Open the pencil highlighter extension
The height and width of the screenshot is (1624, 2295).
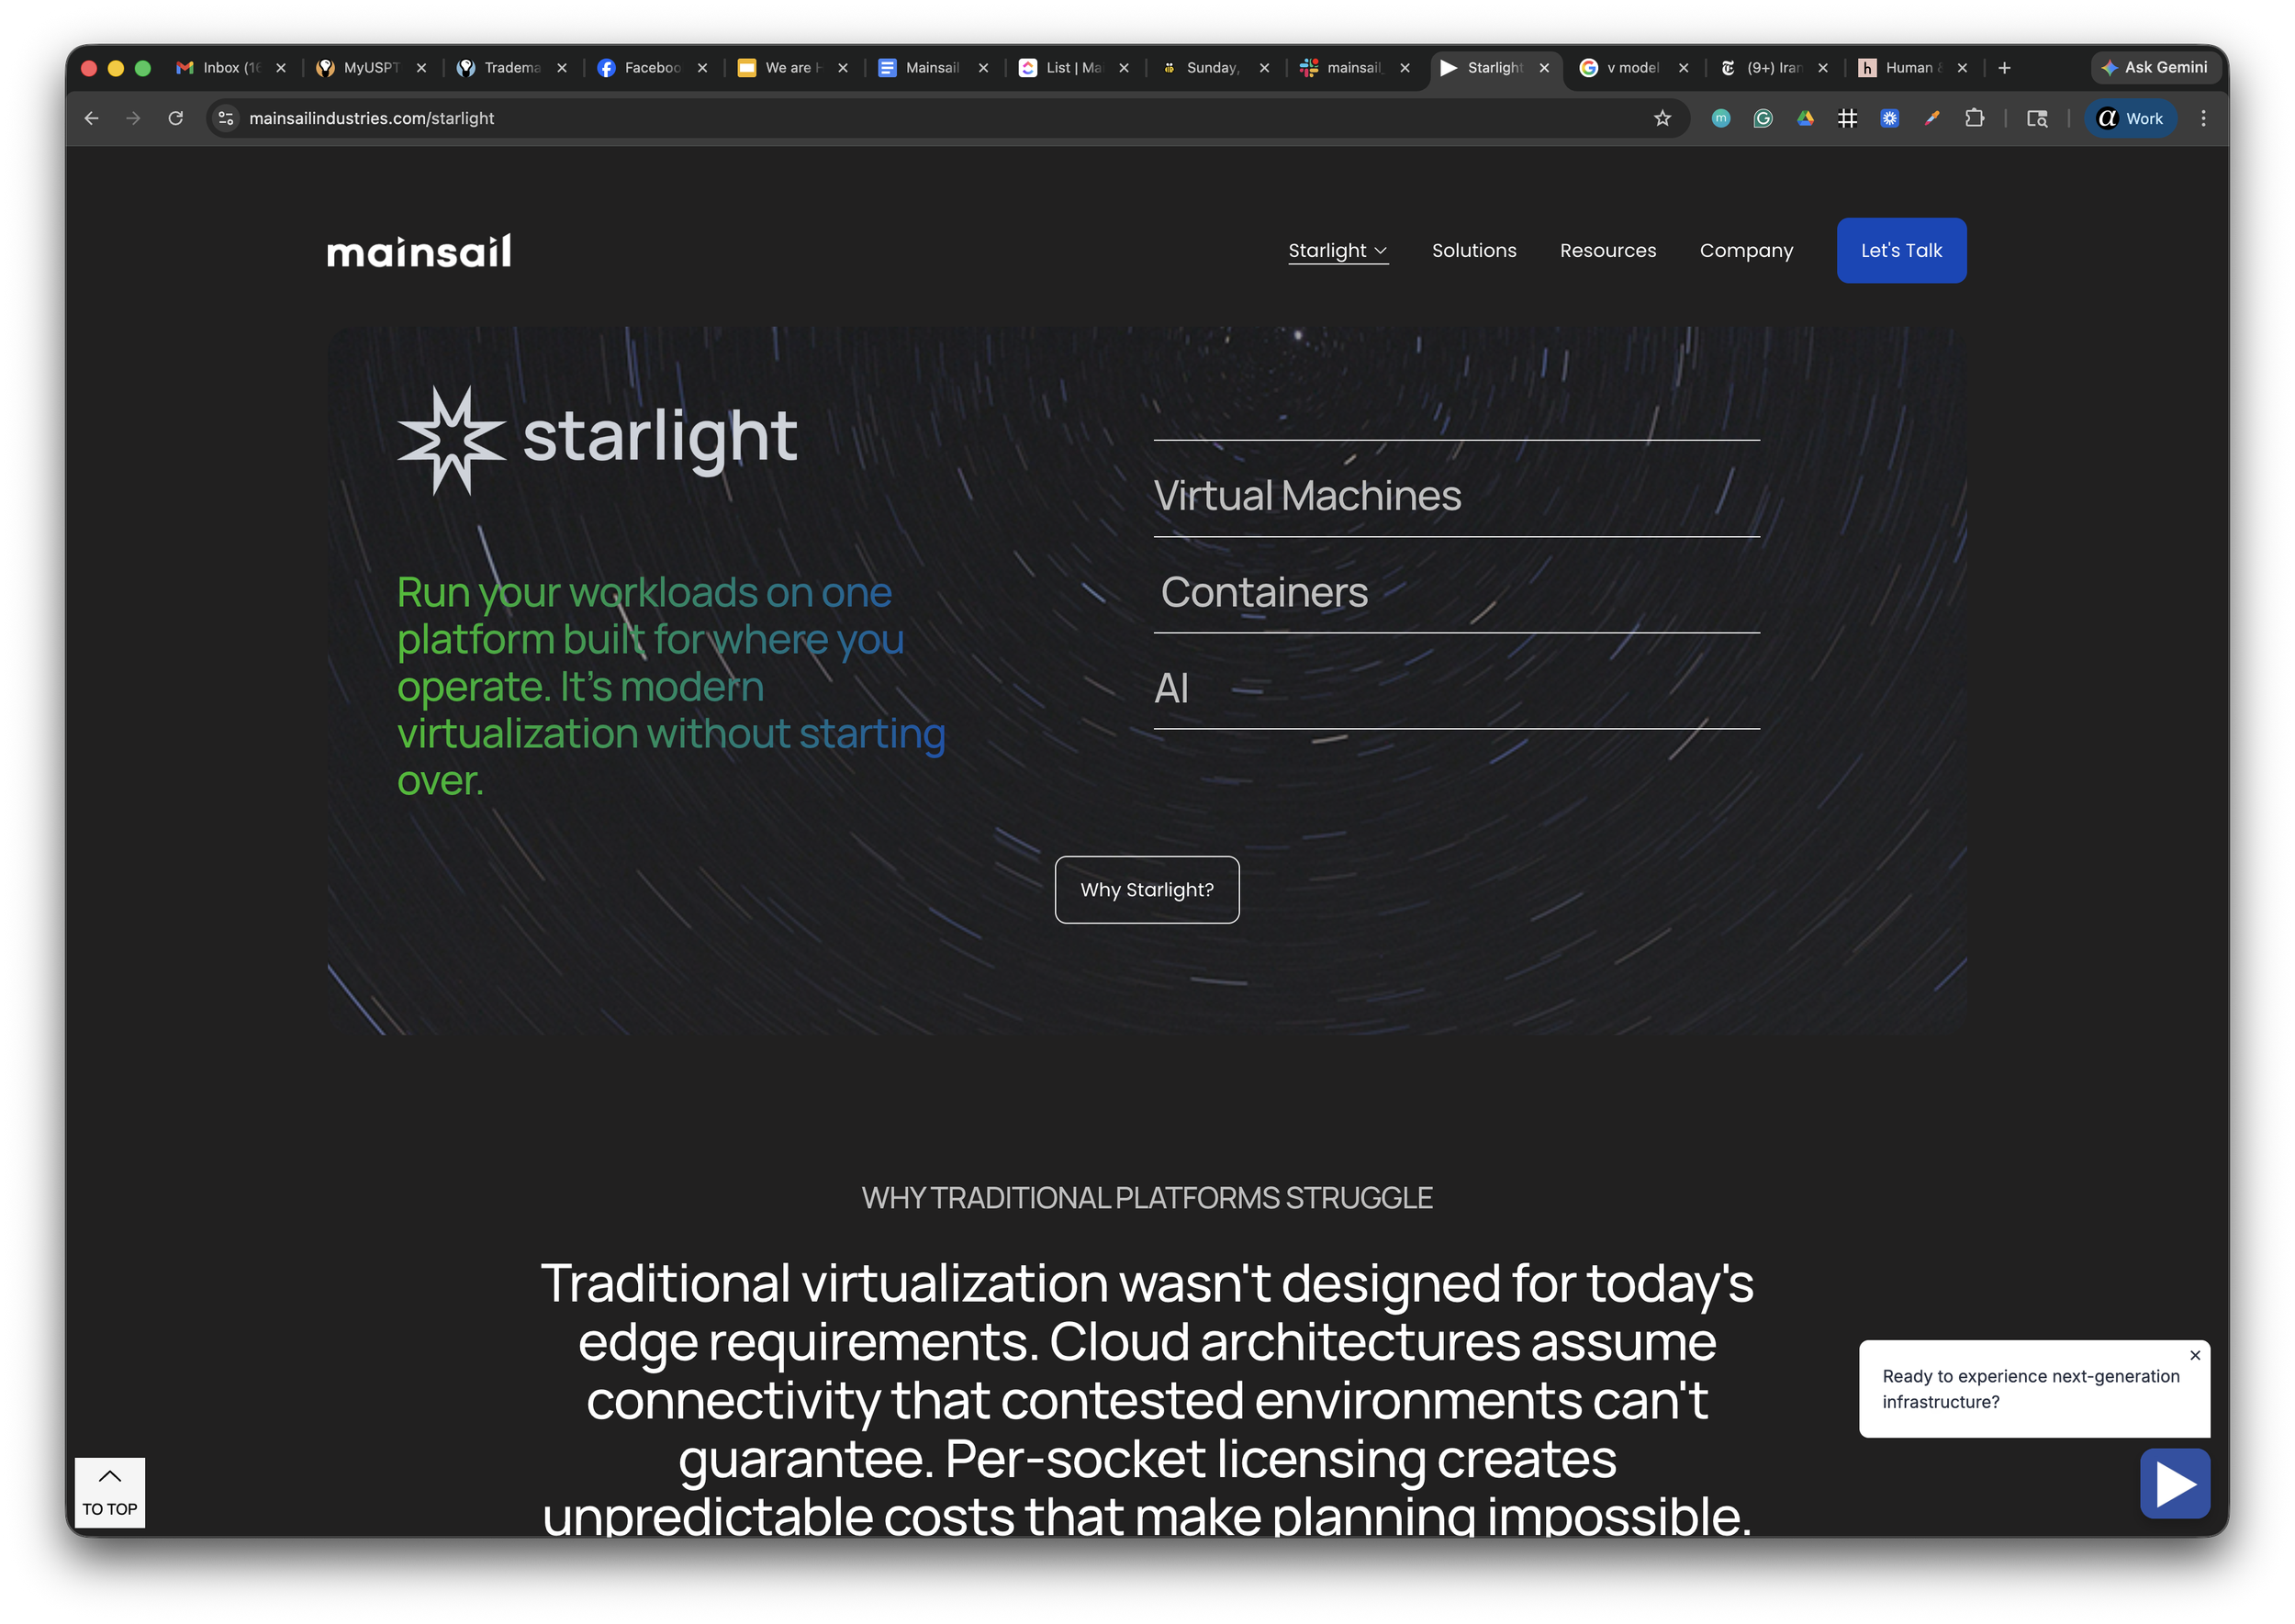(x=1932, y=118)
